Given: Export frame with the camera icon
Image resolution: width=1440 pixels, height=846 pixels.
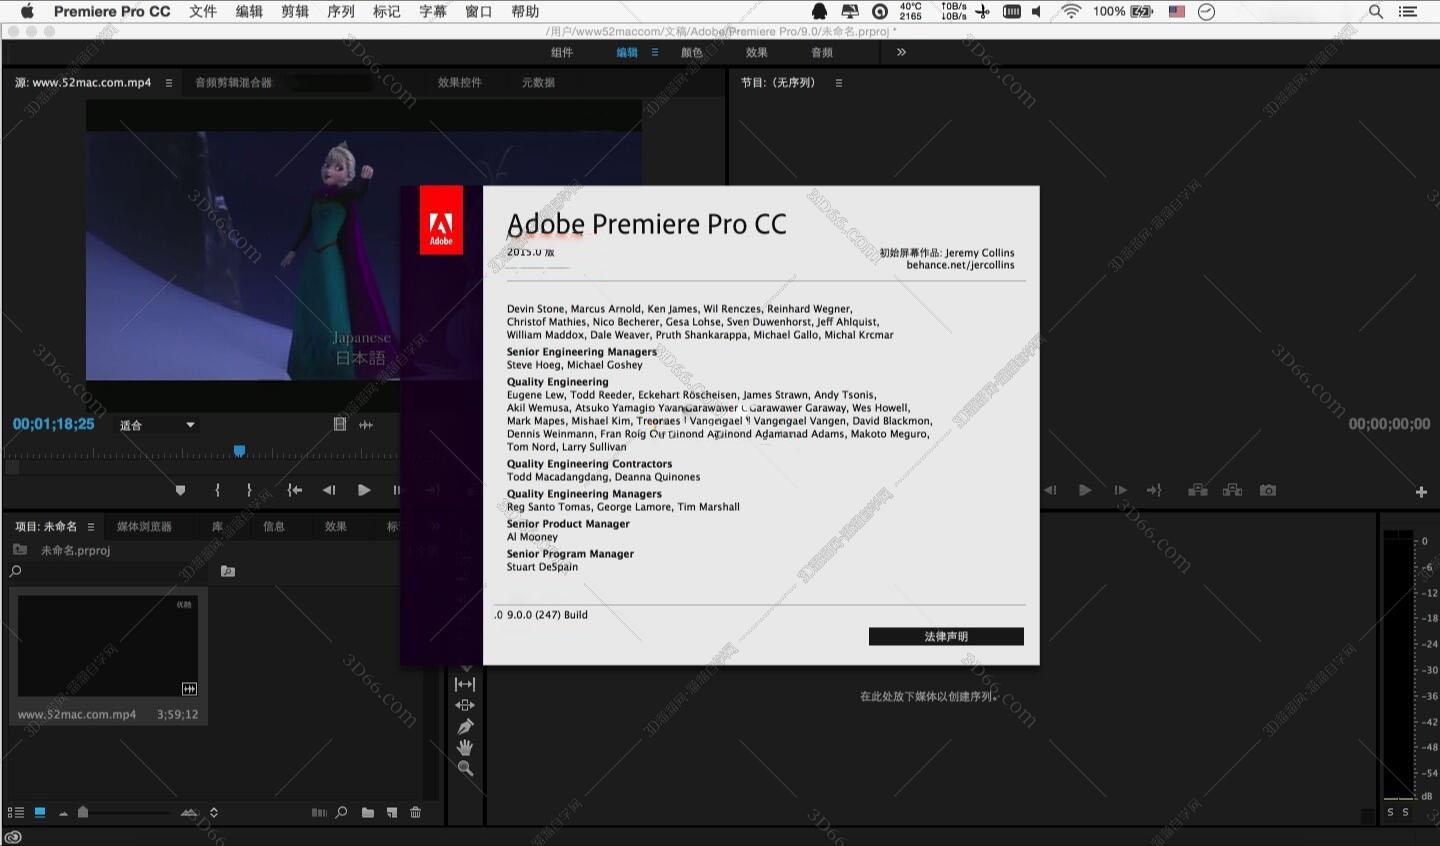Looking at the screenshot, I should coord(1268,490).
